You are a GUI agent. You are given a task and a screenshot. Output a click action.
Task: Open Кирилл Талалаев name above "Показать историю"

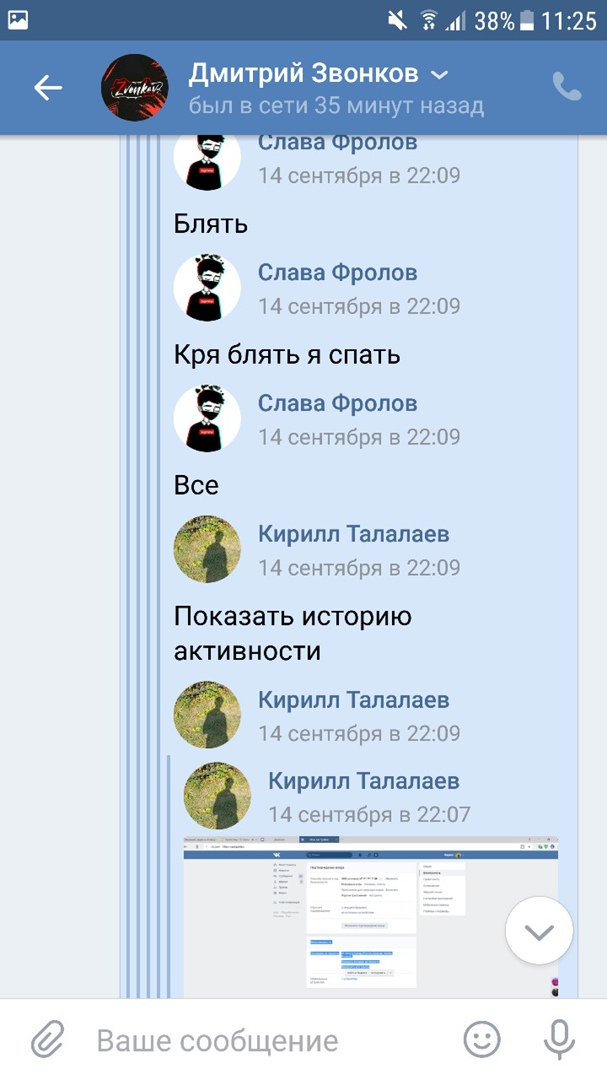[353, 534]
